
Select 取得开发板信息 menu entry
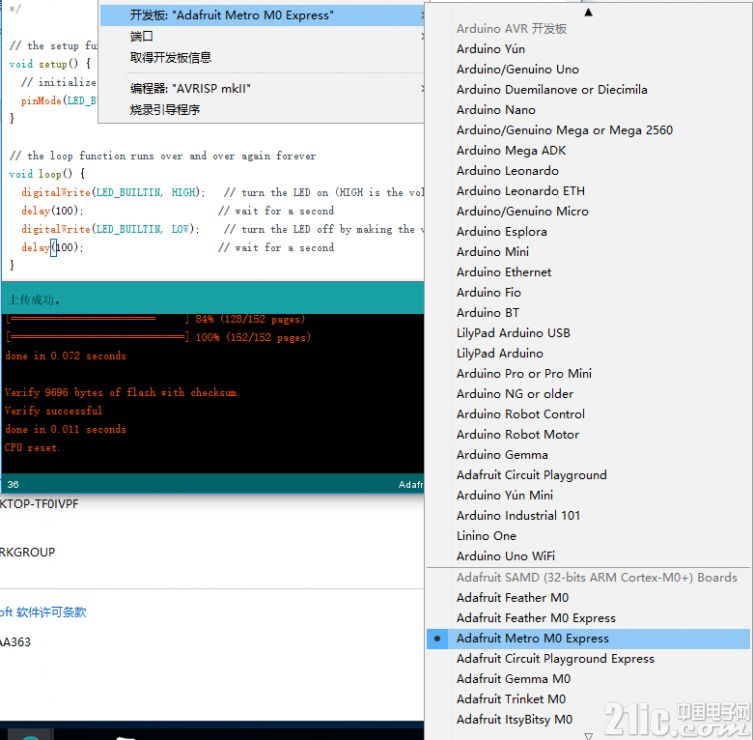point(262,58)
